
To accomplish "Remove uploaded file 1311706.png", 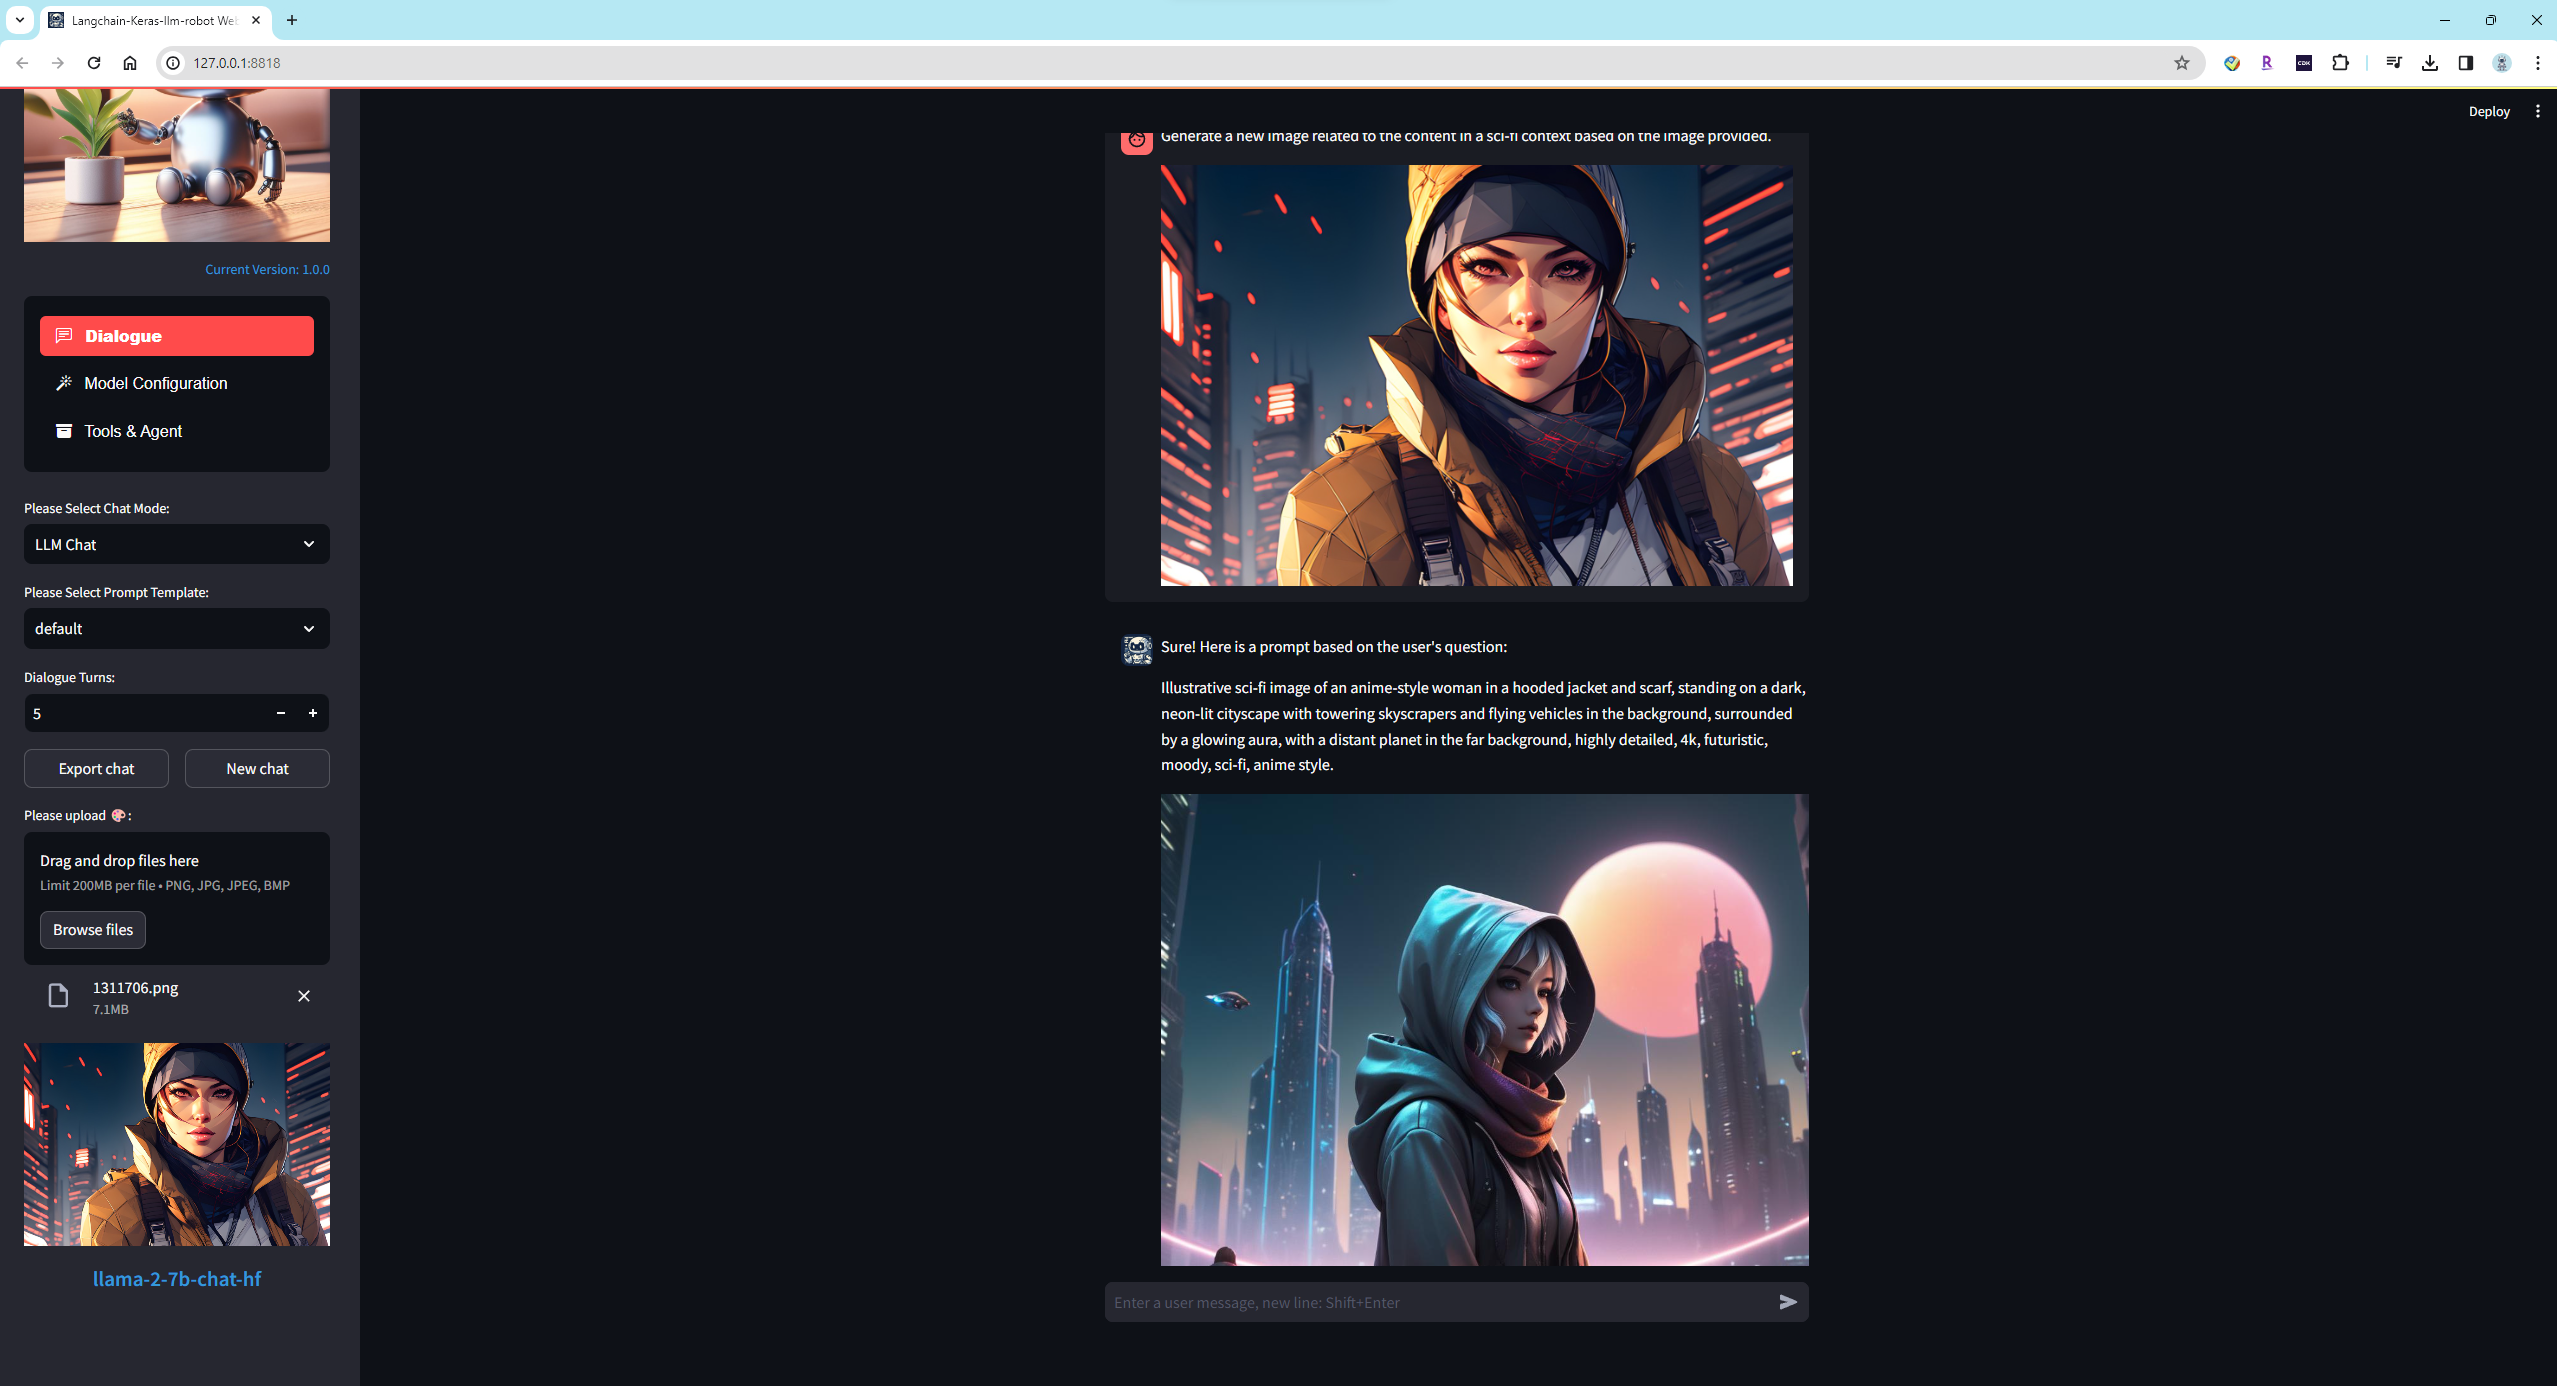I will [x=304, y=996].
